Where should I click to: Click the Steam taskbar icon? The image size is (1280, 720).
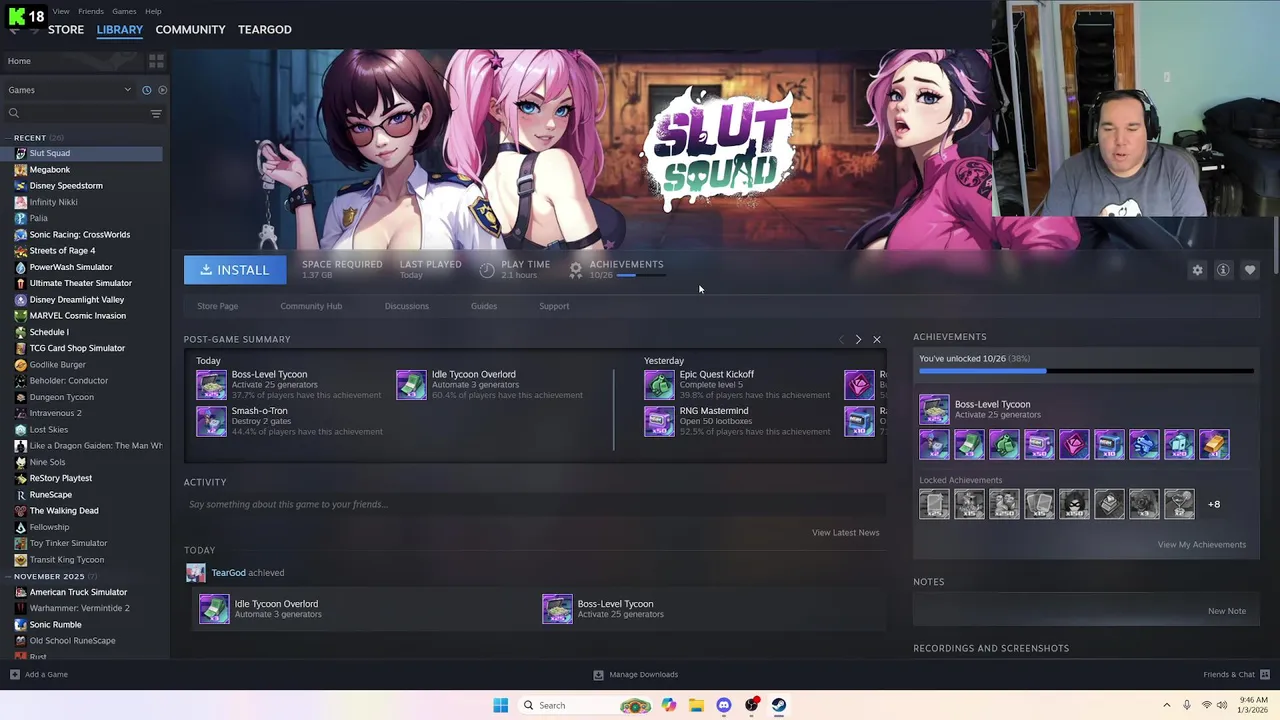[779, 705]
